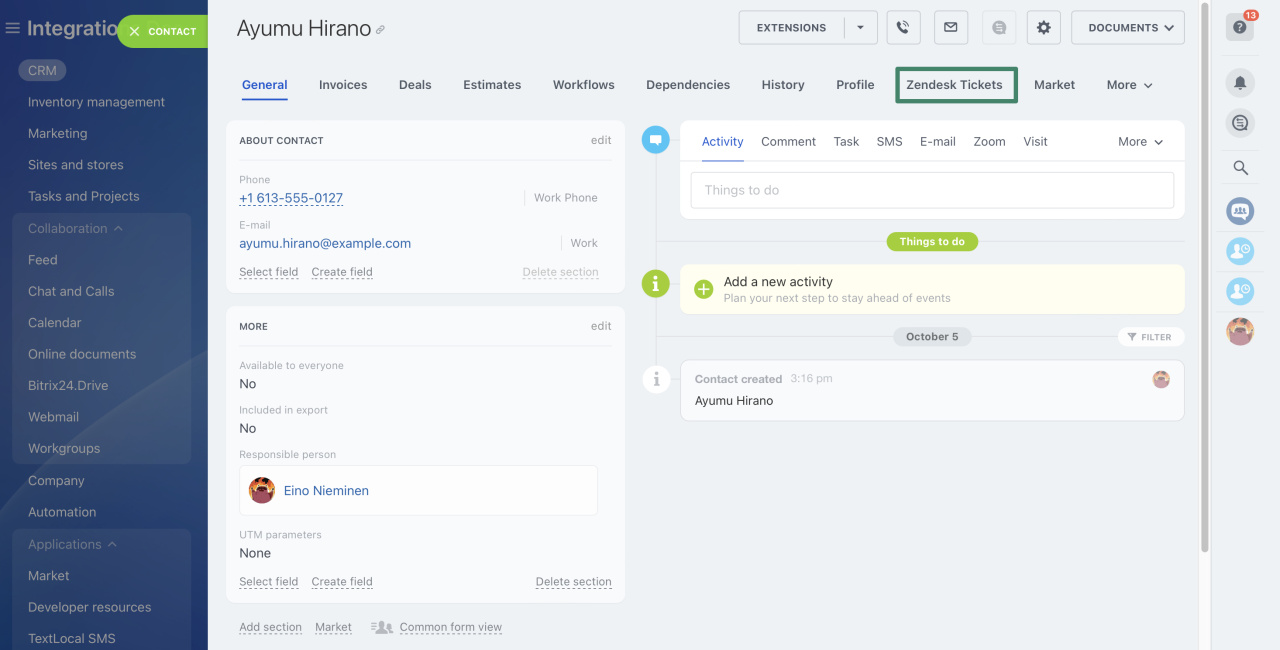Expand the More tabs menu

click(1129, 85)
